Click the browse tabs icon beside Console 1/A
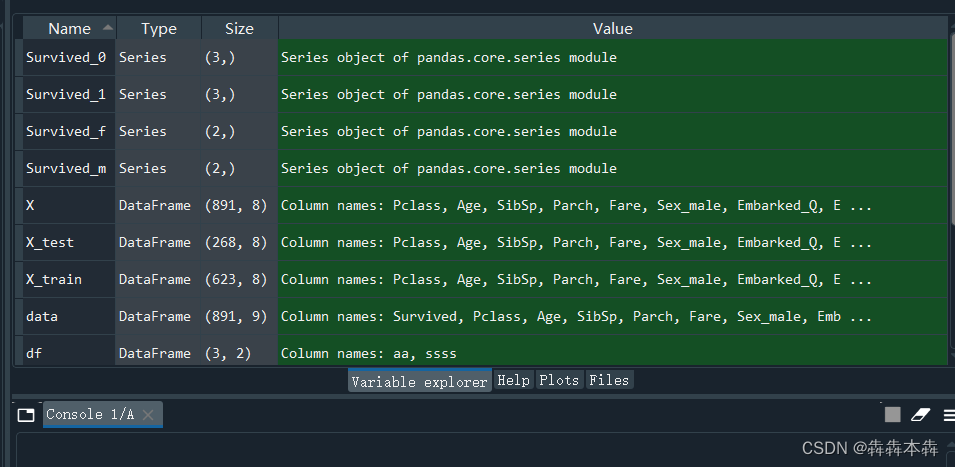 pos(26,415)
